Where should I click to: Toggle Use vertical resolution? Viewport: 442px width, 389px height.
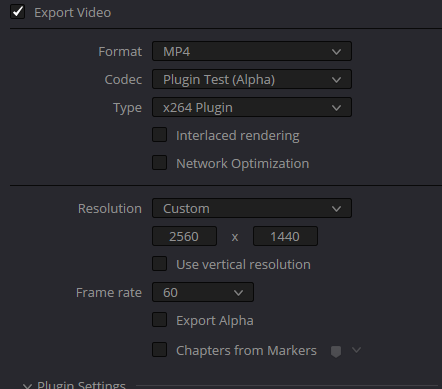pyautogui.click(x=159, y=264)
